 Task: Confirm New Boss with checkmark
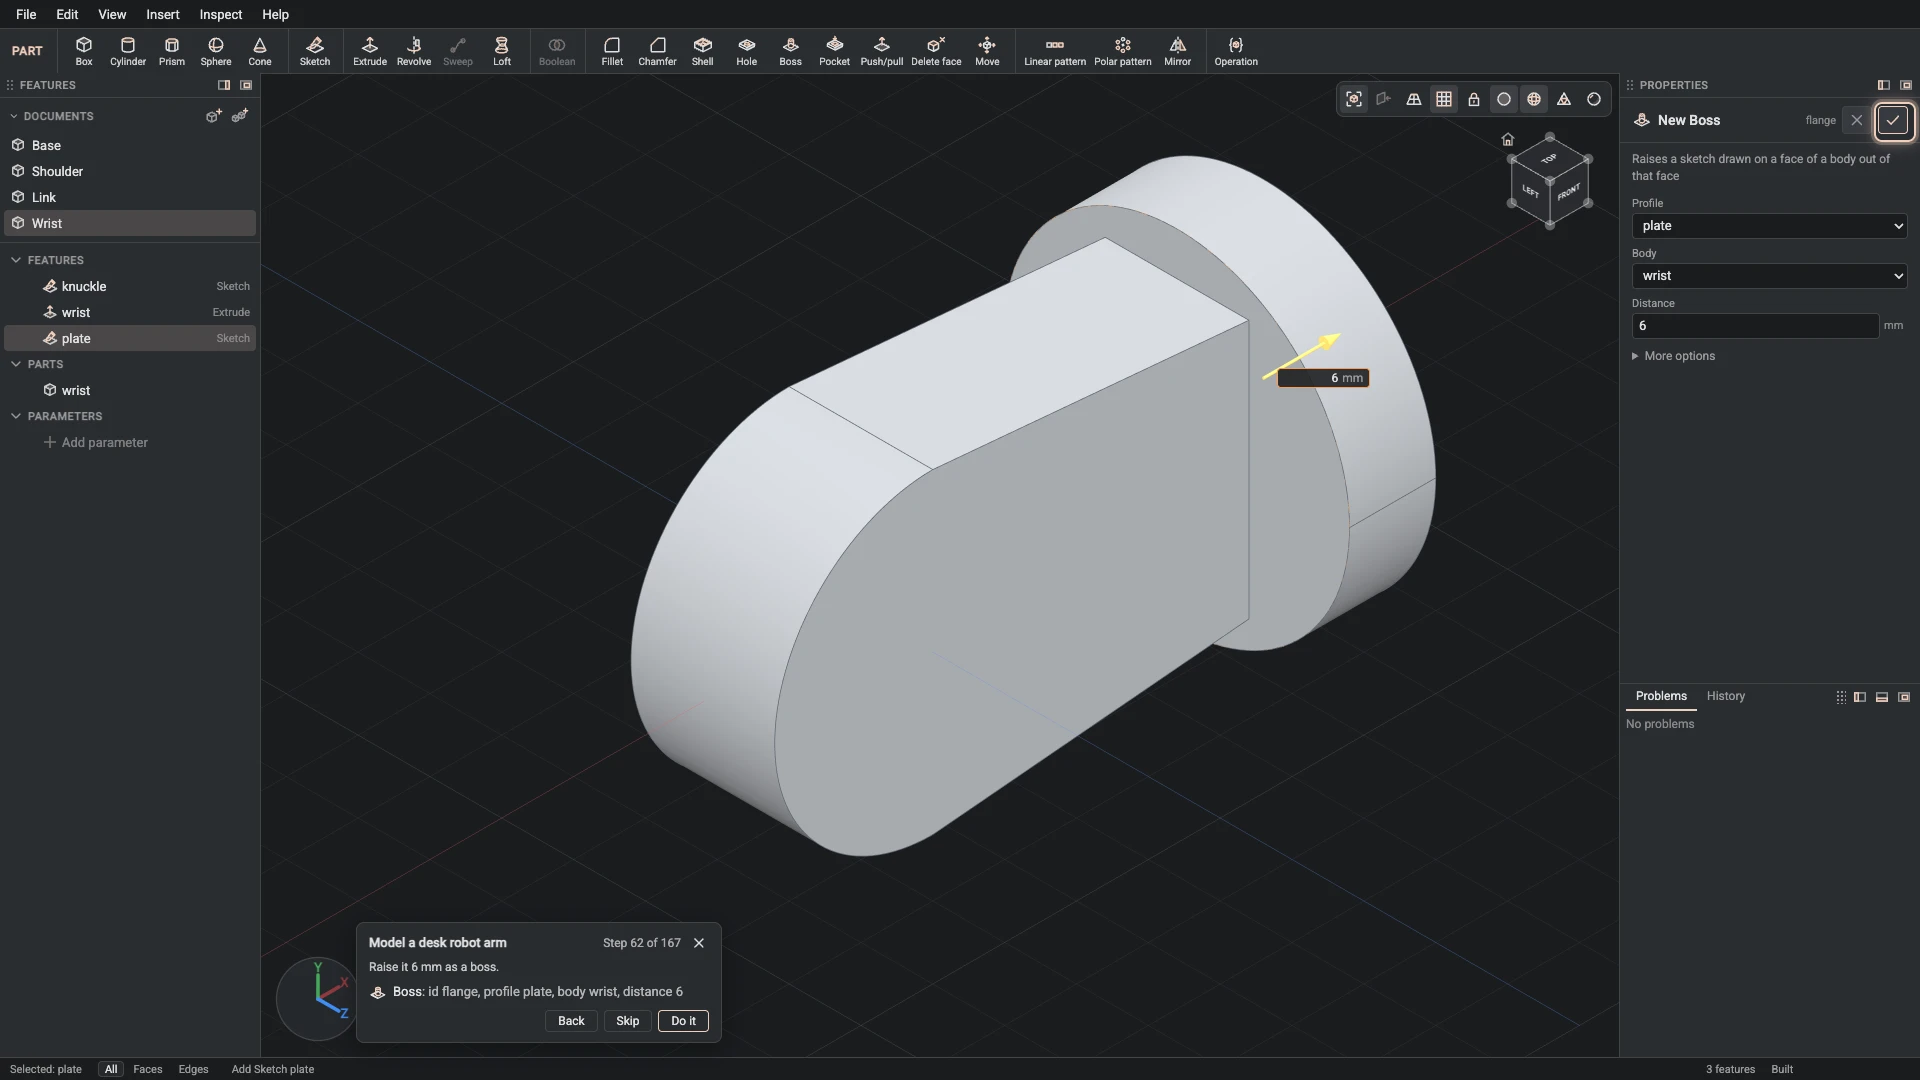click(1893, 120)
